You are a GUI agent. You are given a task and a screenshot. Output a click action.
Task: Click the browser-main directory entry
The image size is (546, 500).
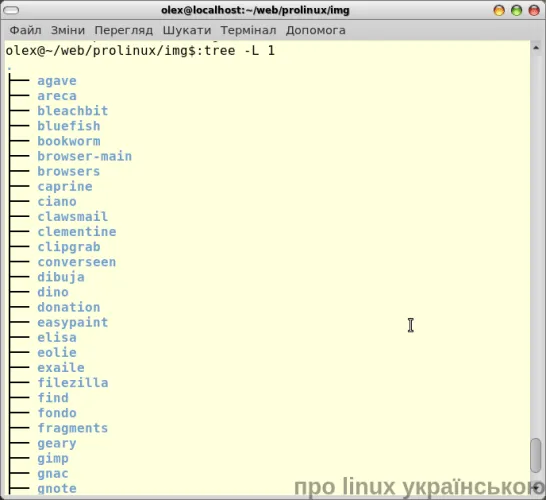tap(85, 156)
